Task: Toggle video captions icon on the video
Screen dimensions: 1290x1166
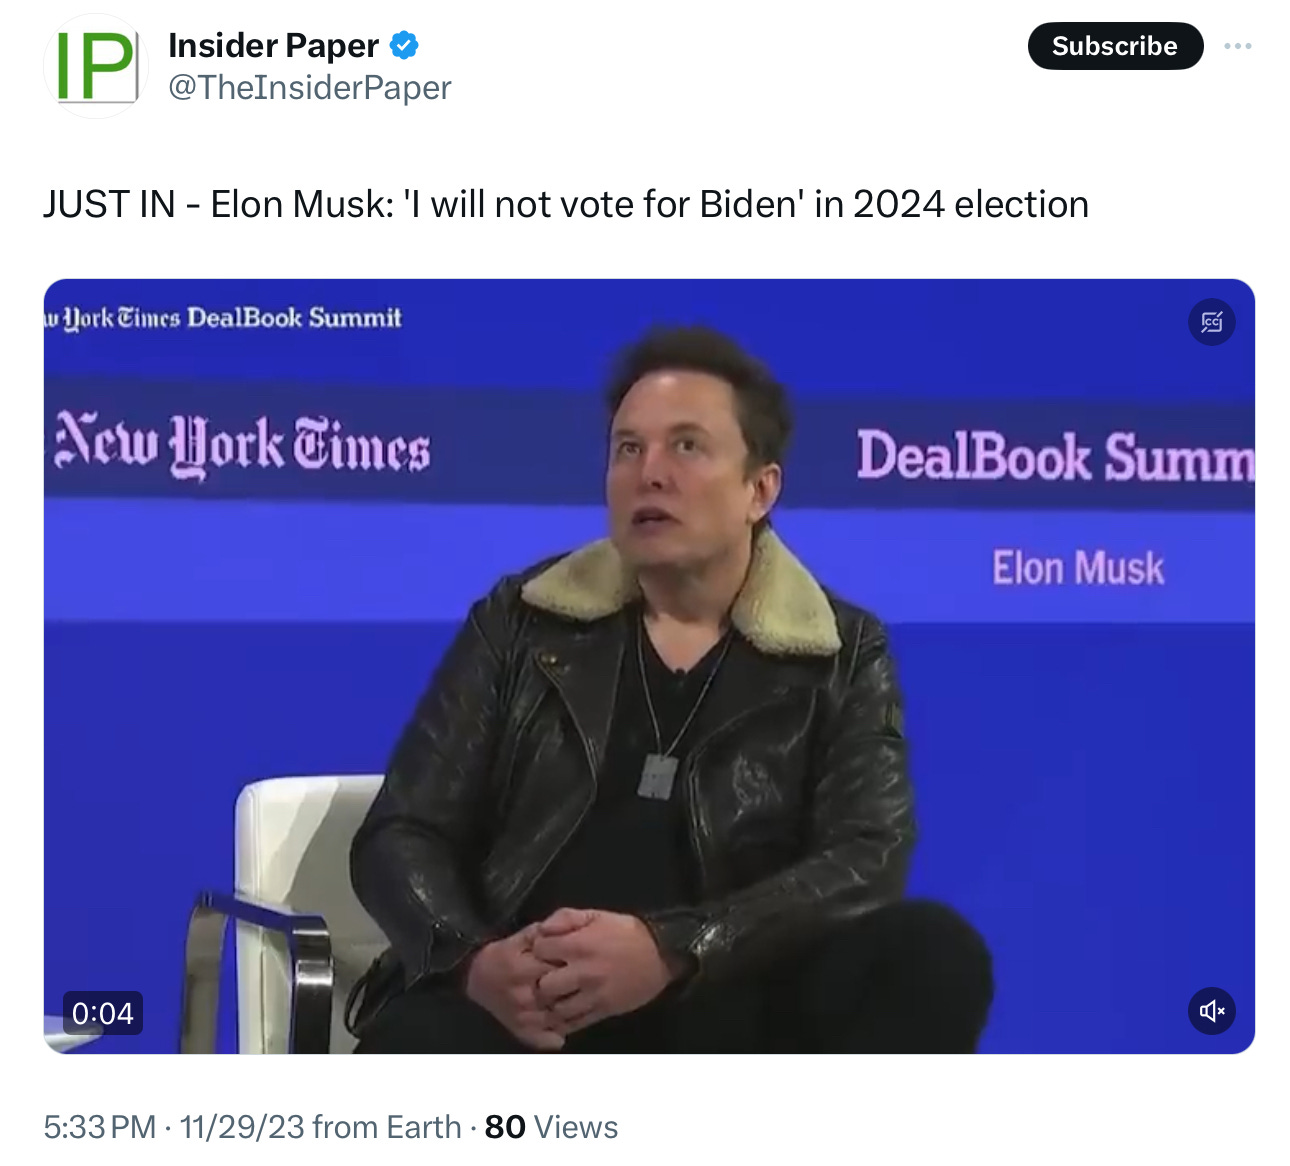Action: [x=1212, y=322]
